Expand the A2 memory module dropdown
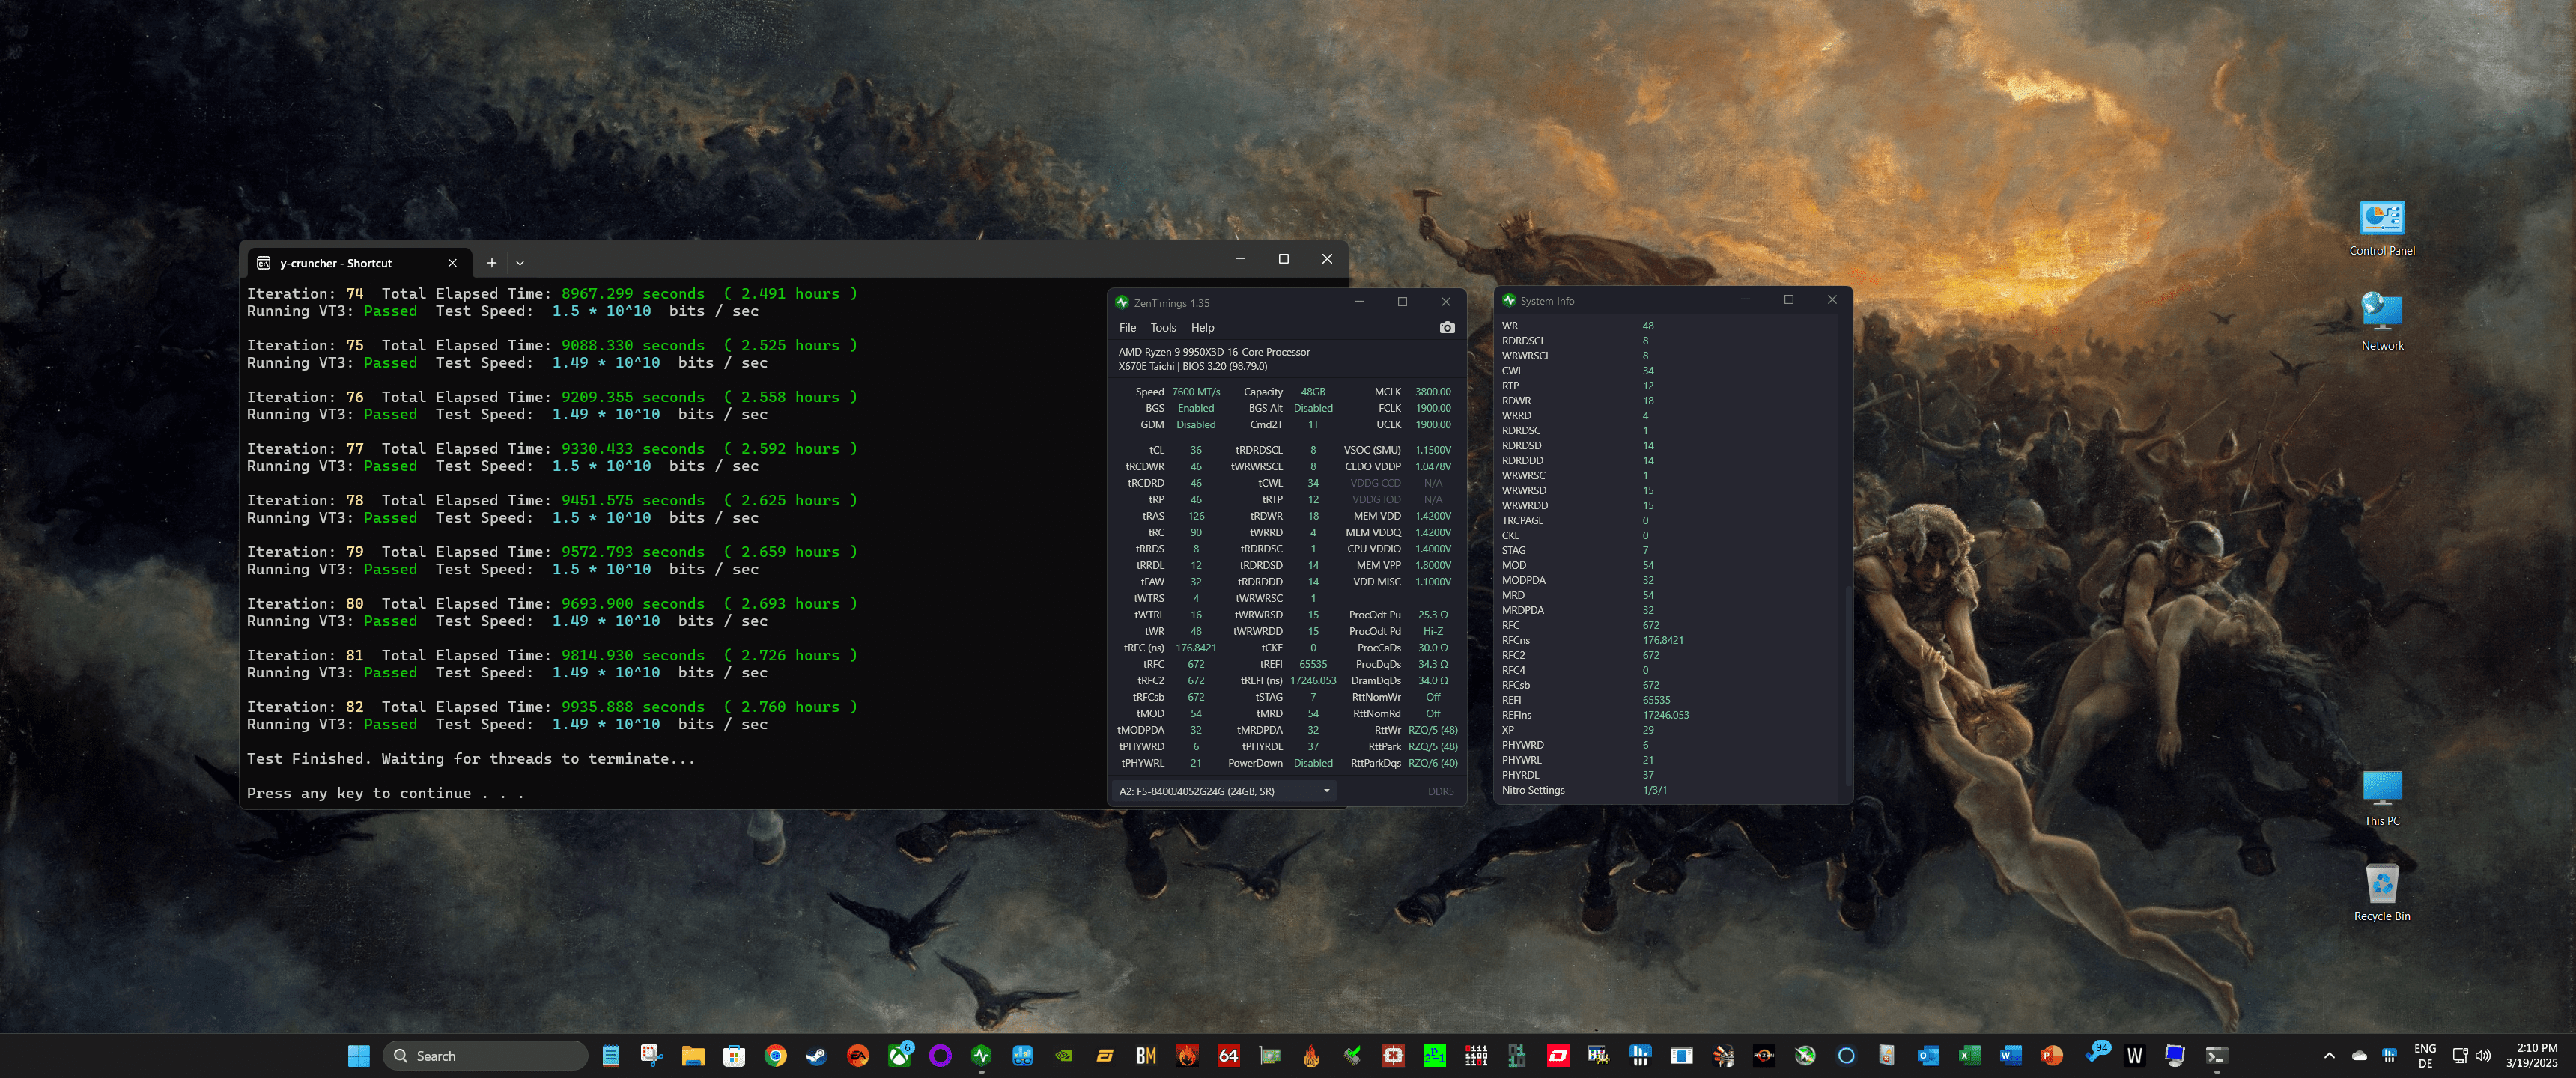Image resolution: width=2576 pixels, height=1078 pixels. [x=1326, y=791]
